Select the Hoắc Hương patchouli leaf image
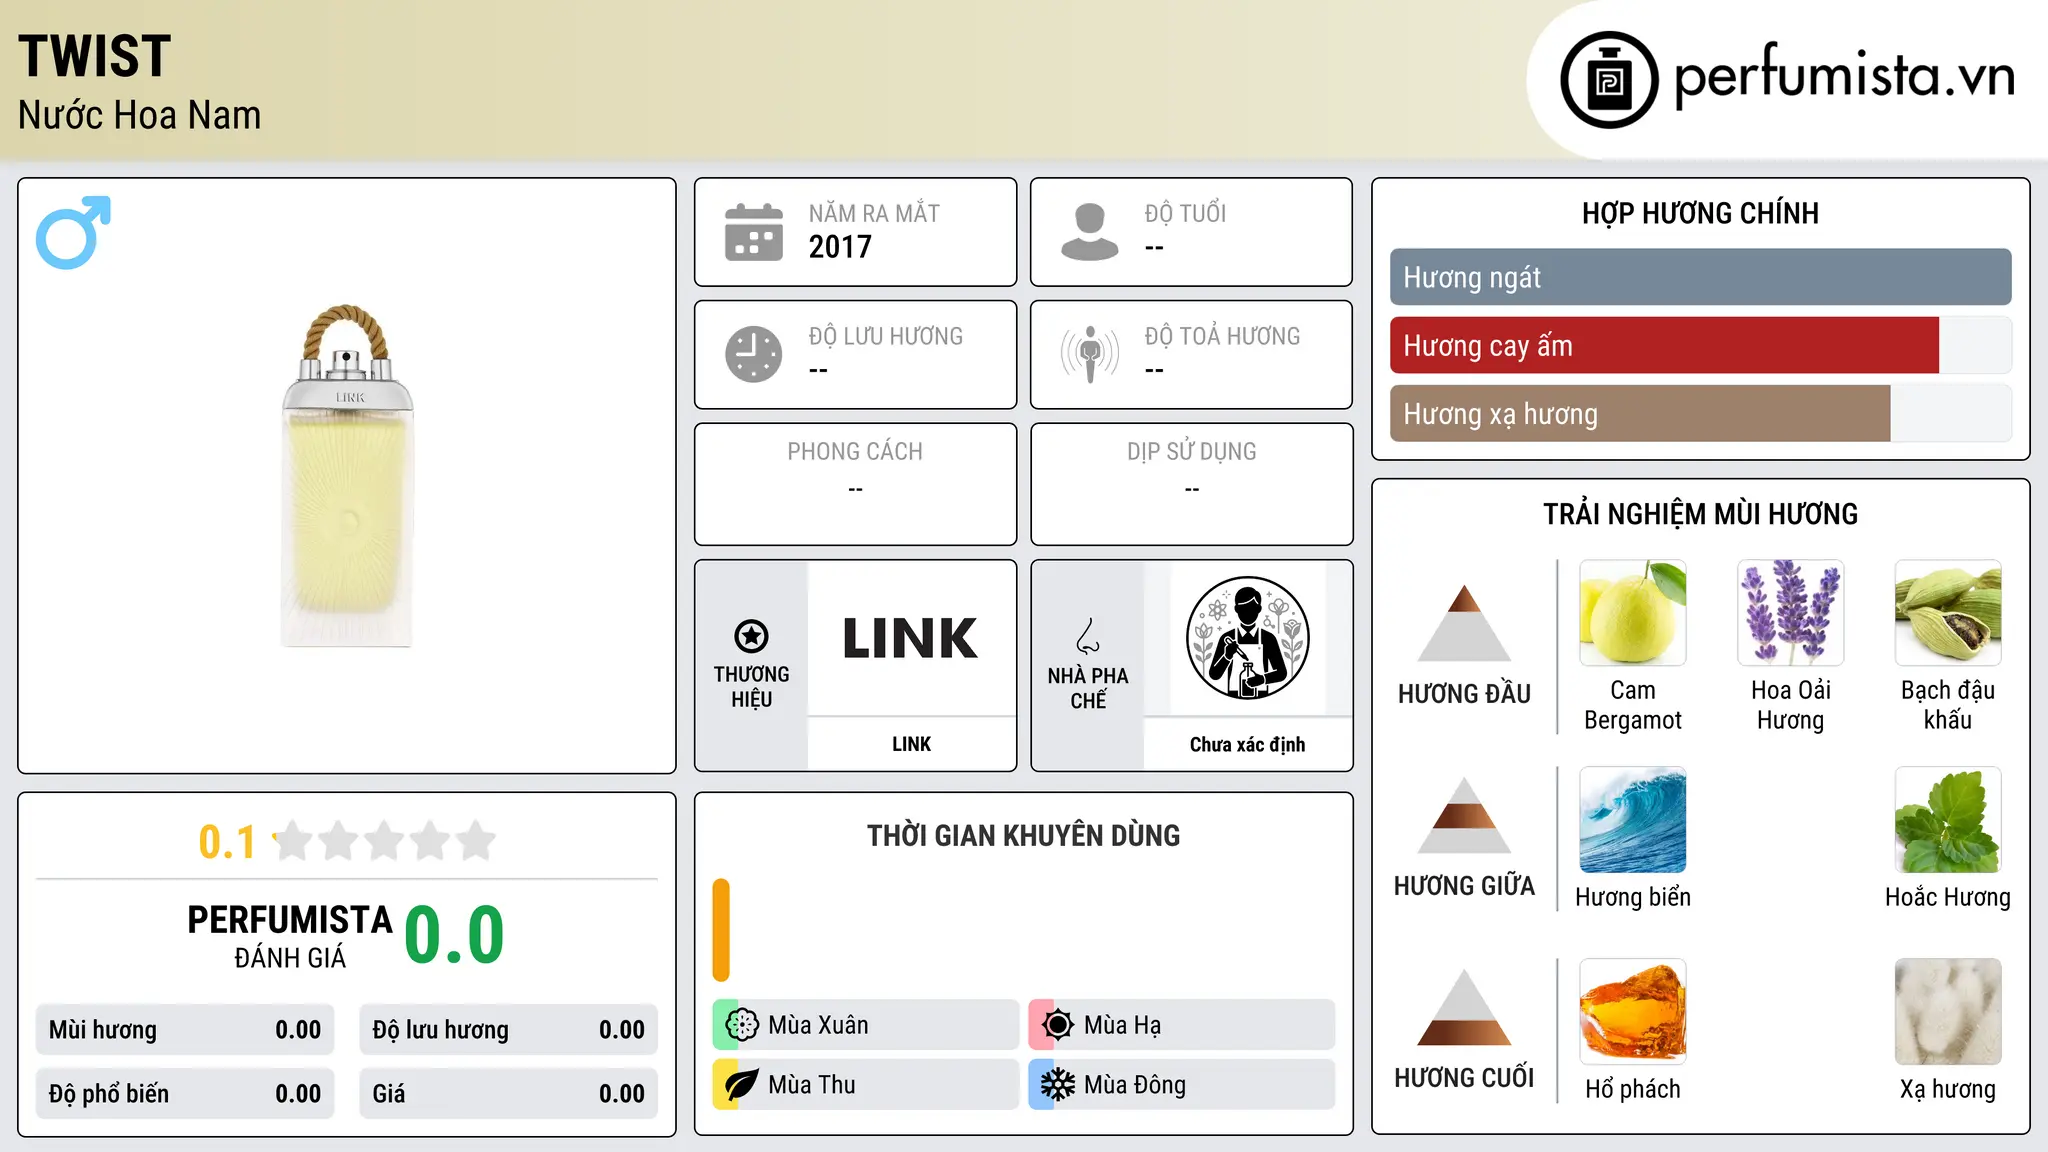Viewport: 2048px width, 1152px height. pyautogui.click(x=1948, y=820)
